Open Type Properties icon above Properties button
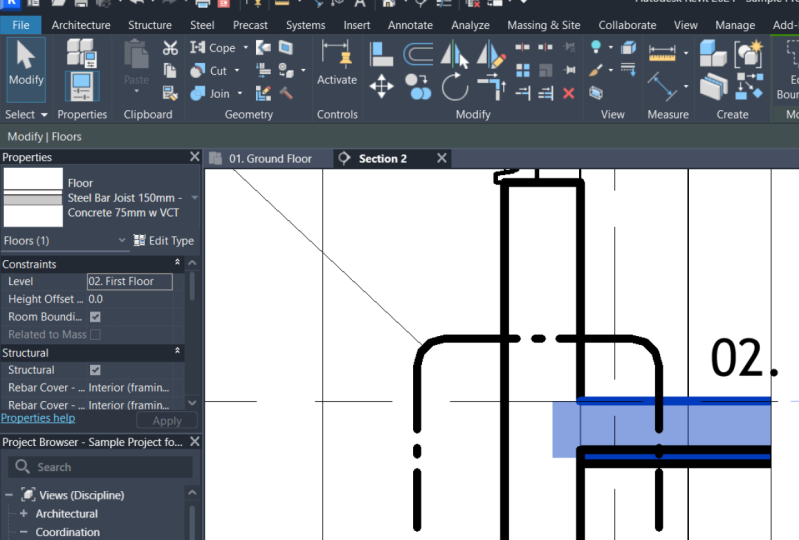This screenshot has width=799, height=540. coord(82,53)
